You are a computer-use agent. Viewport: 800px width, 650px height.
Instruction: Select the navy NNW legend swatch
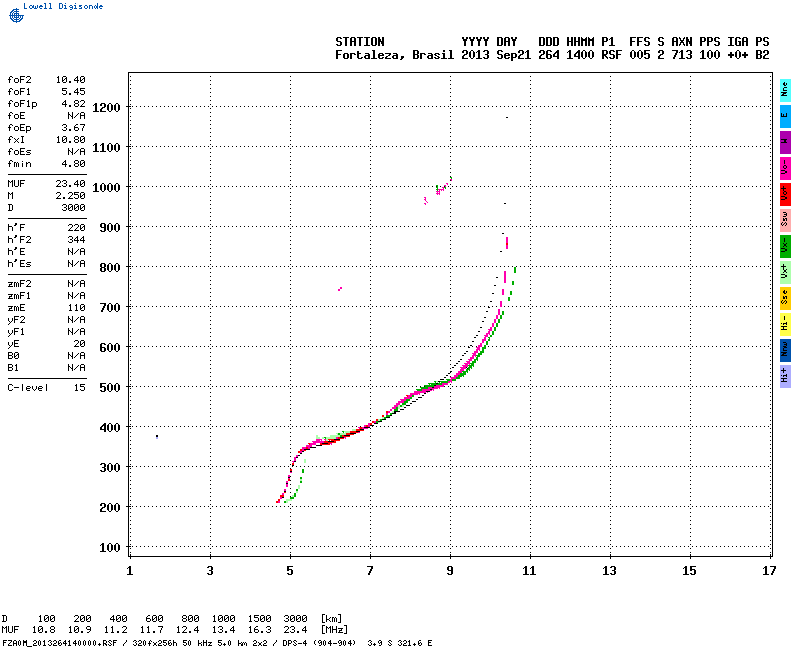tap(785, 350)
